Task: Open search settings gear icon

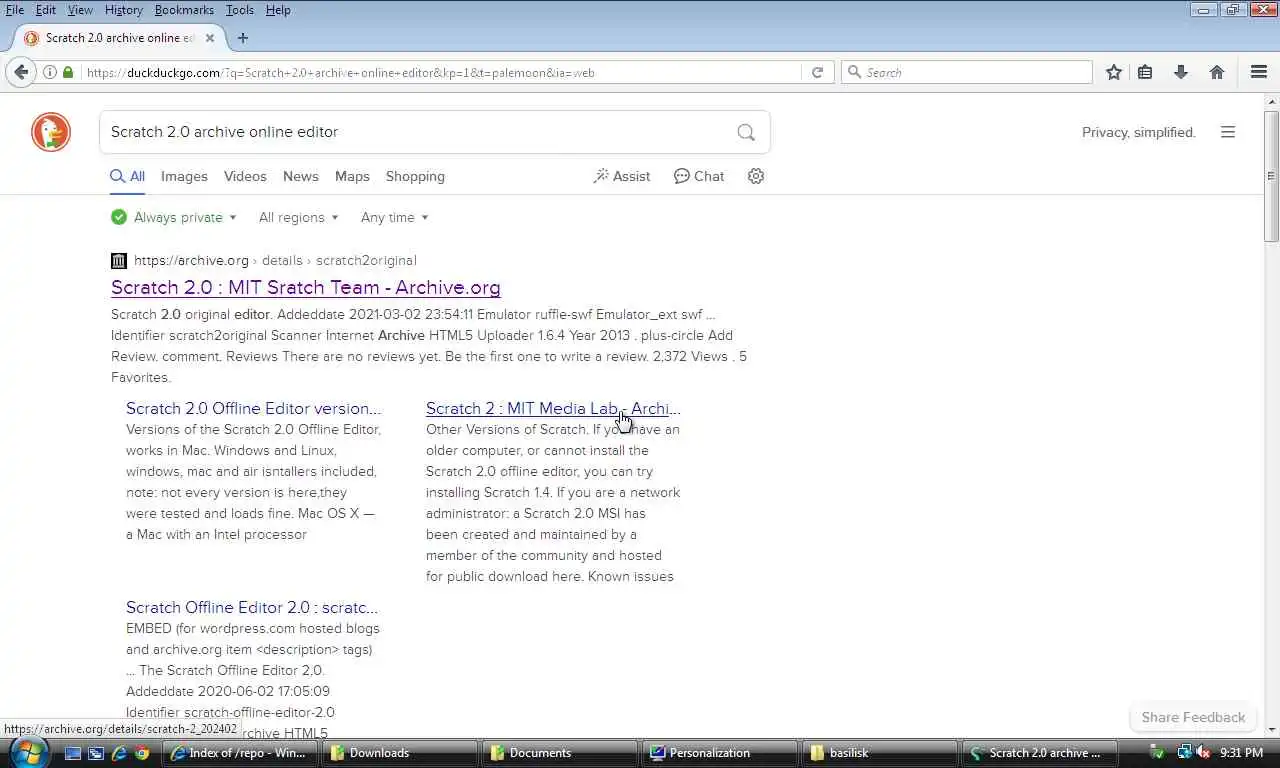Action: pos(756,176)
